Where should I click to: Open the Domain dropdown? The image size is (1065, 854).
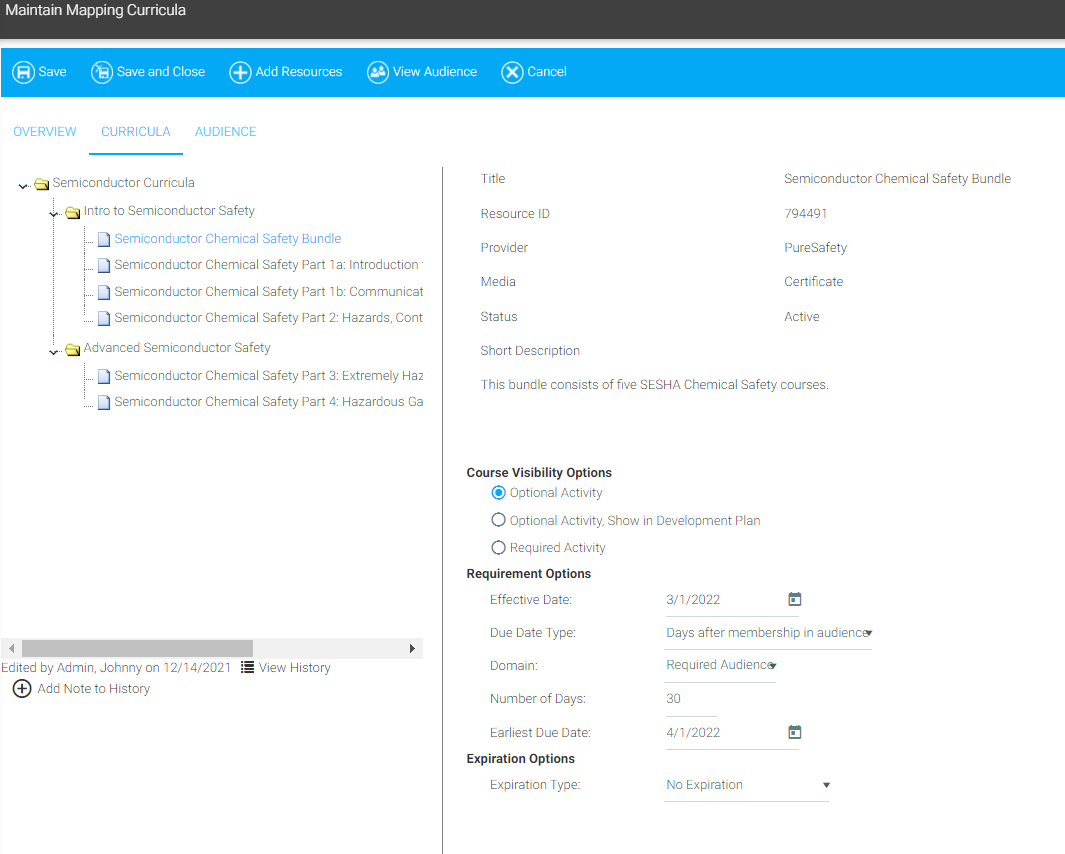(x=721, y=665)
